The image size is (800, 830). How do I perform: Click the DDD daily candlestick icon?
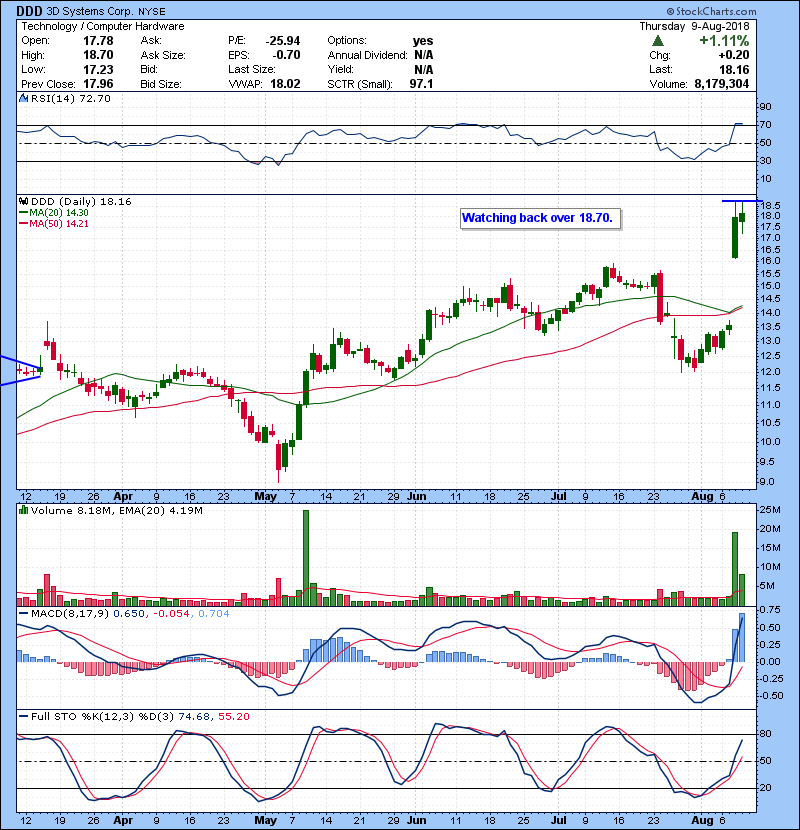(x=23, y=202)
